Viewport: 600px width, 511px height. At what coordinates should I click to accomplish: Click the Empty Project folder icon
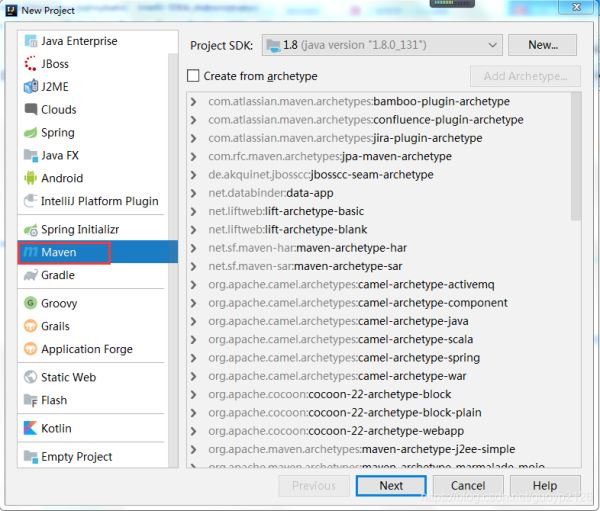tap(31, 456)
